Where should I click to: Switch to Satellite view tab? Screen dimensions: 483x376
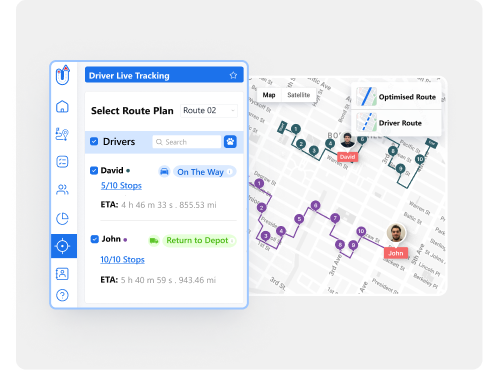pyautogui.click(x=299, y=95)
